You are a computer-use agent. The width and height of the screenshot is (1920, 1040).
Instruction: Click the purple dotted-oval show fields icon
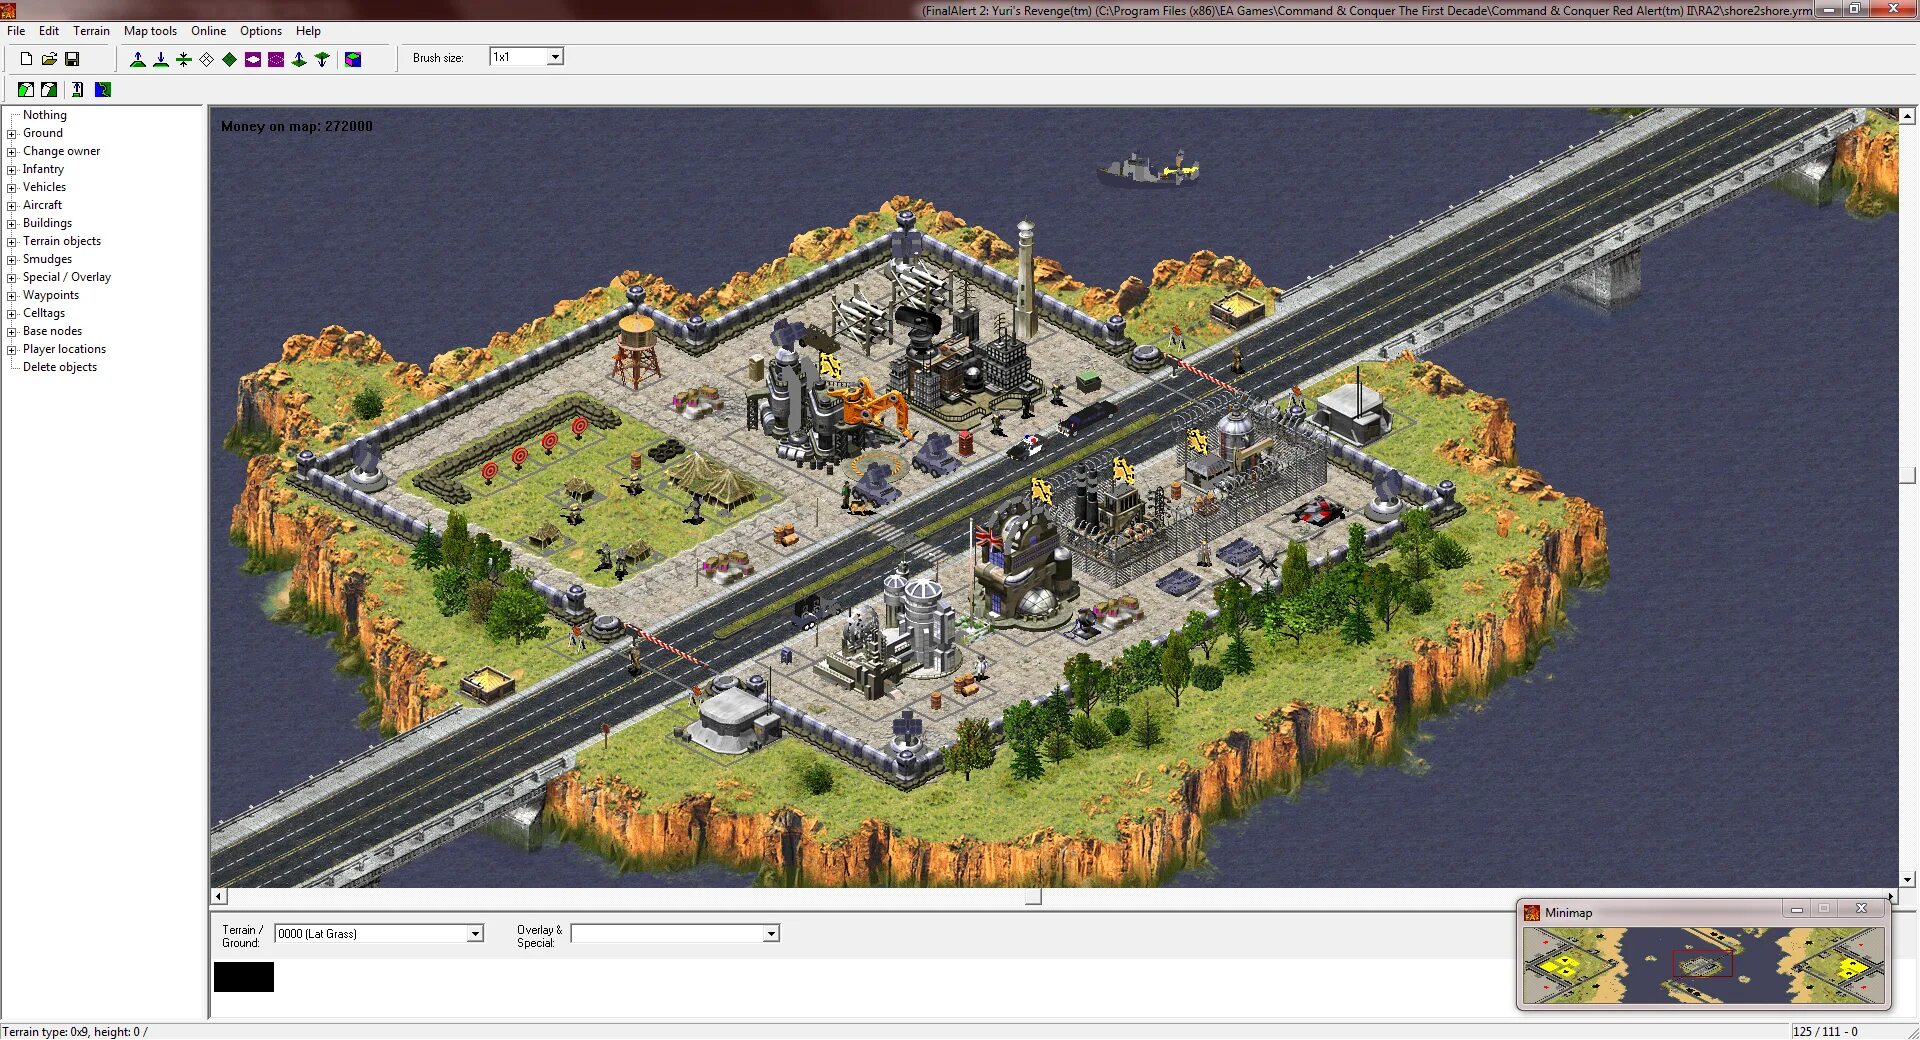(276, 59)
